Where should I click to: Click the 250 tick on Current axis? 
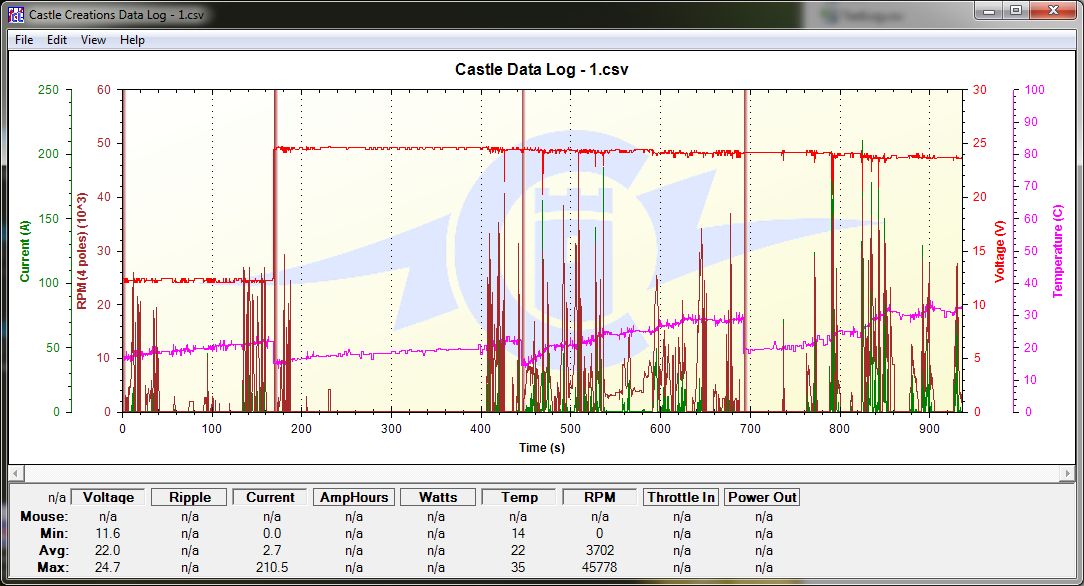48,90
